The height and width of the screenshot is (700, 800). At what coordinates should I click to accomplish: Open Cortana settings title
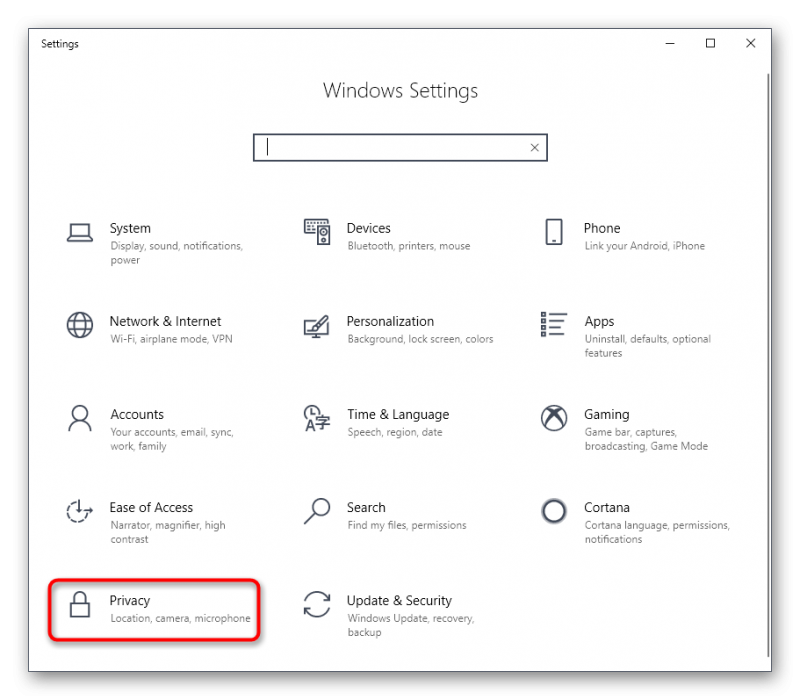(607, 508)
